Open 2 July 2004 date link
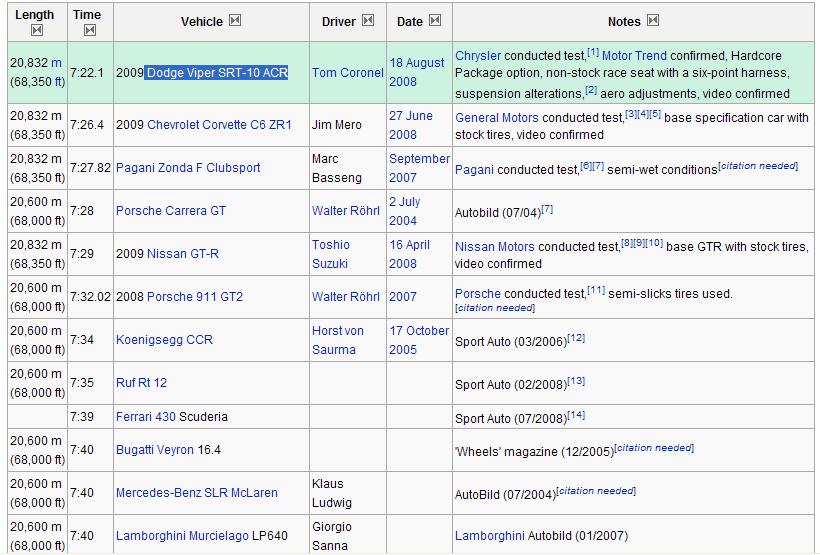820x555 pixels. (405, 211)
